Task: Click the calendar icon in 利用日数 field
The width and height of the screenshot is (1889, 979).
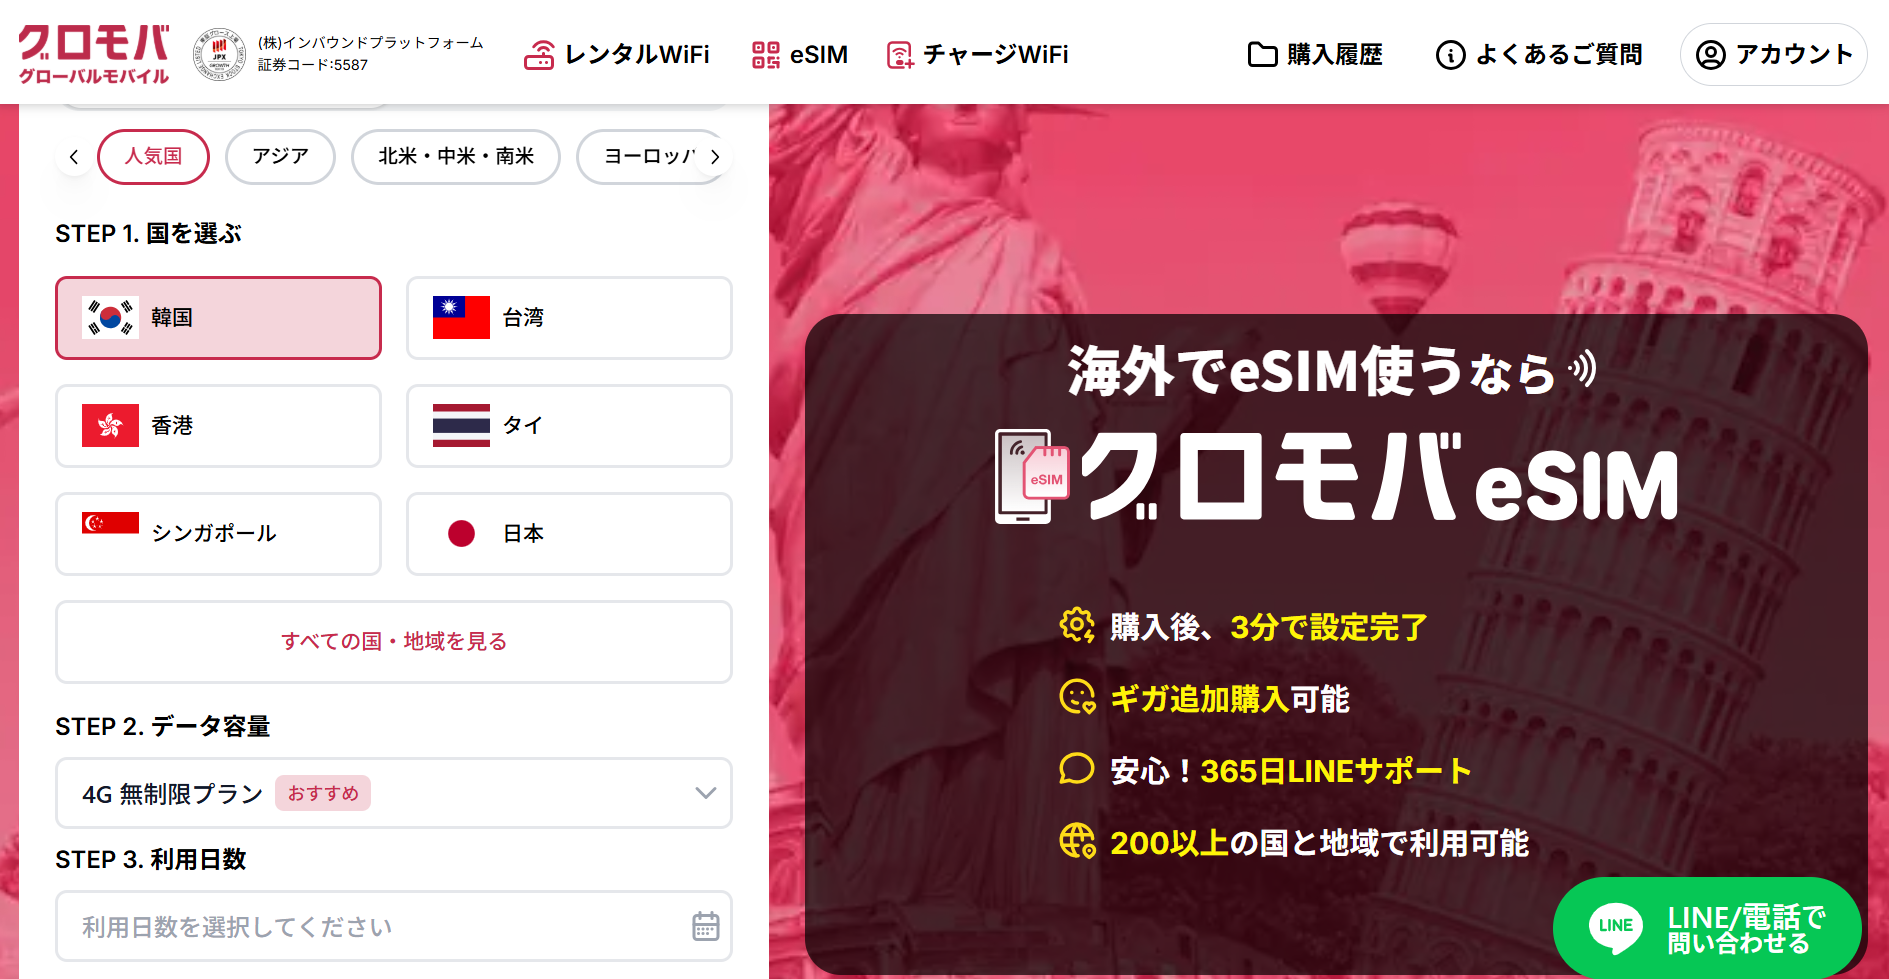Action: [706, 926]
